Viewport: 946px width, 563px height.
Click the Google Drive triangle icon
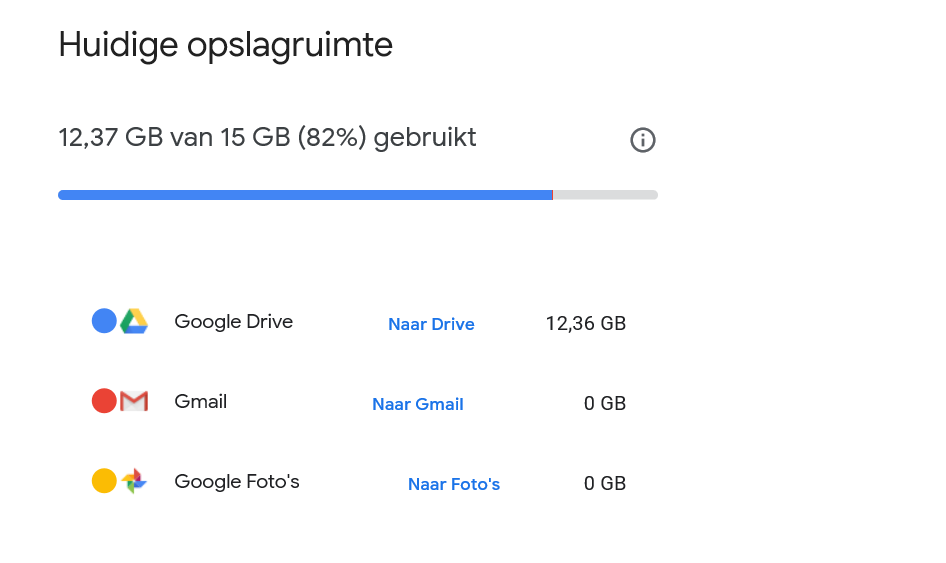tap(134, 321)
